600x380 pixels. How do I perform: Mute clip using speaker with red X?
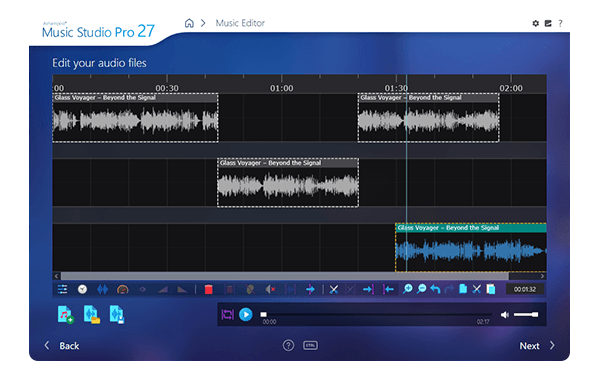(271, 289)
